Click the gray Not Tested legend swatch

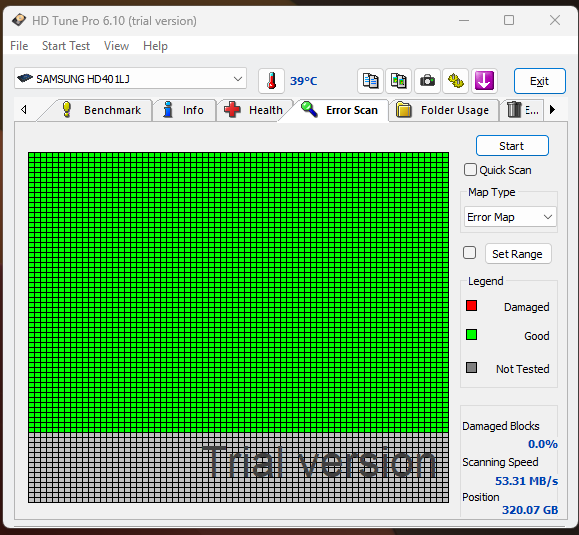(471, 368)
